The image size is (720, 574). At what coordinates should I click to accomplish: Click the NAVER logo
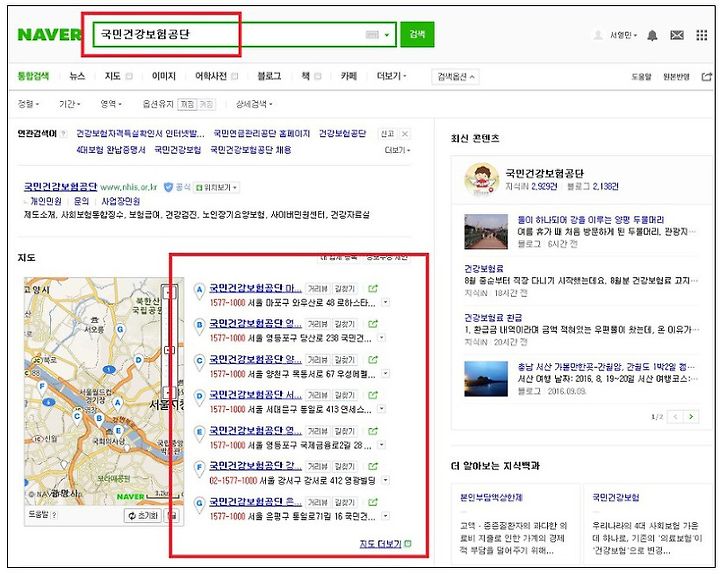[x=50, y=34]
